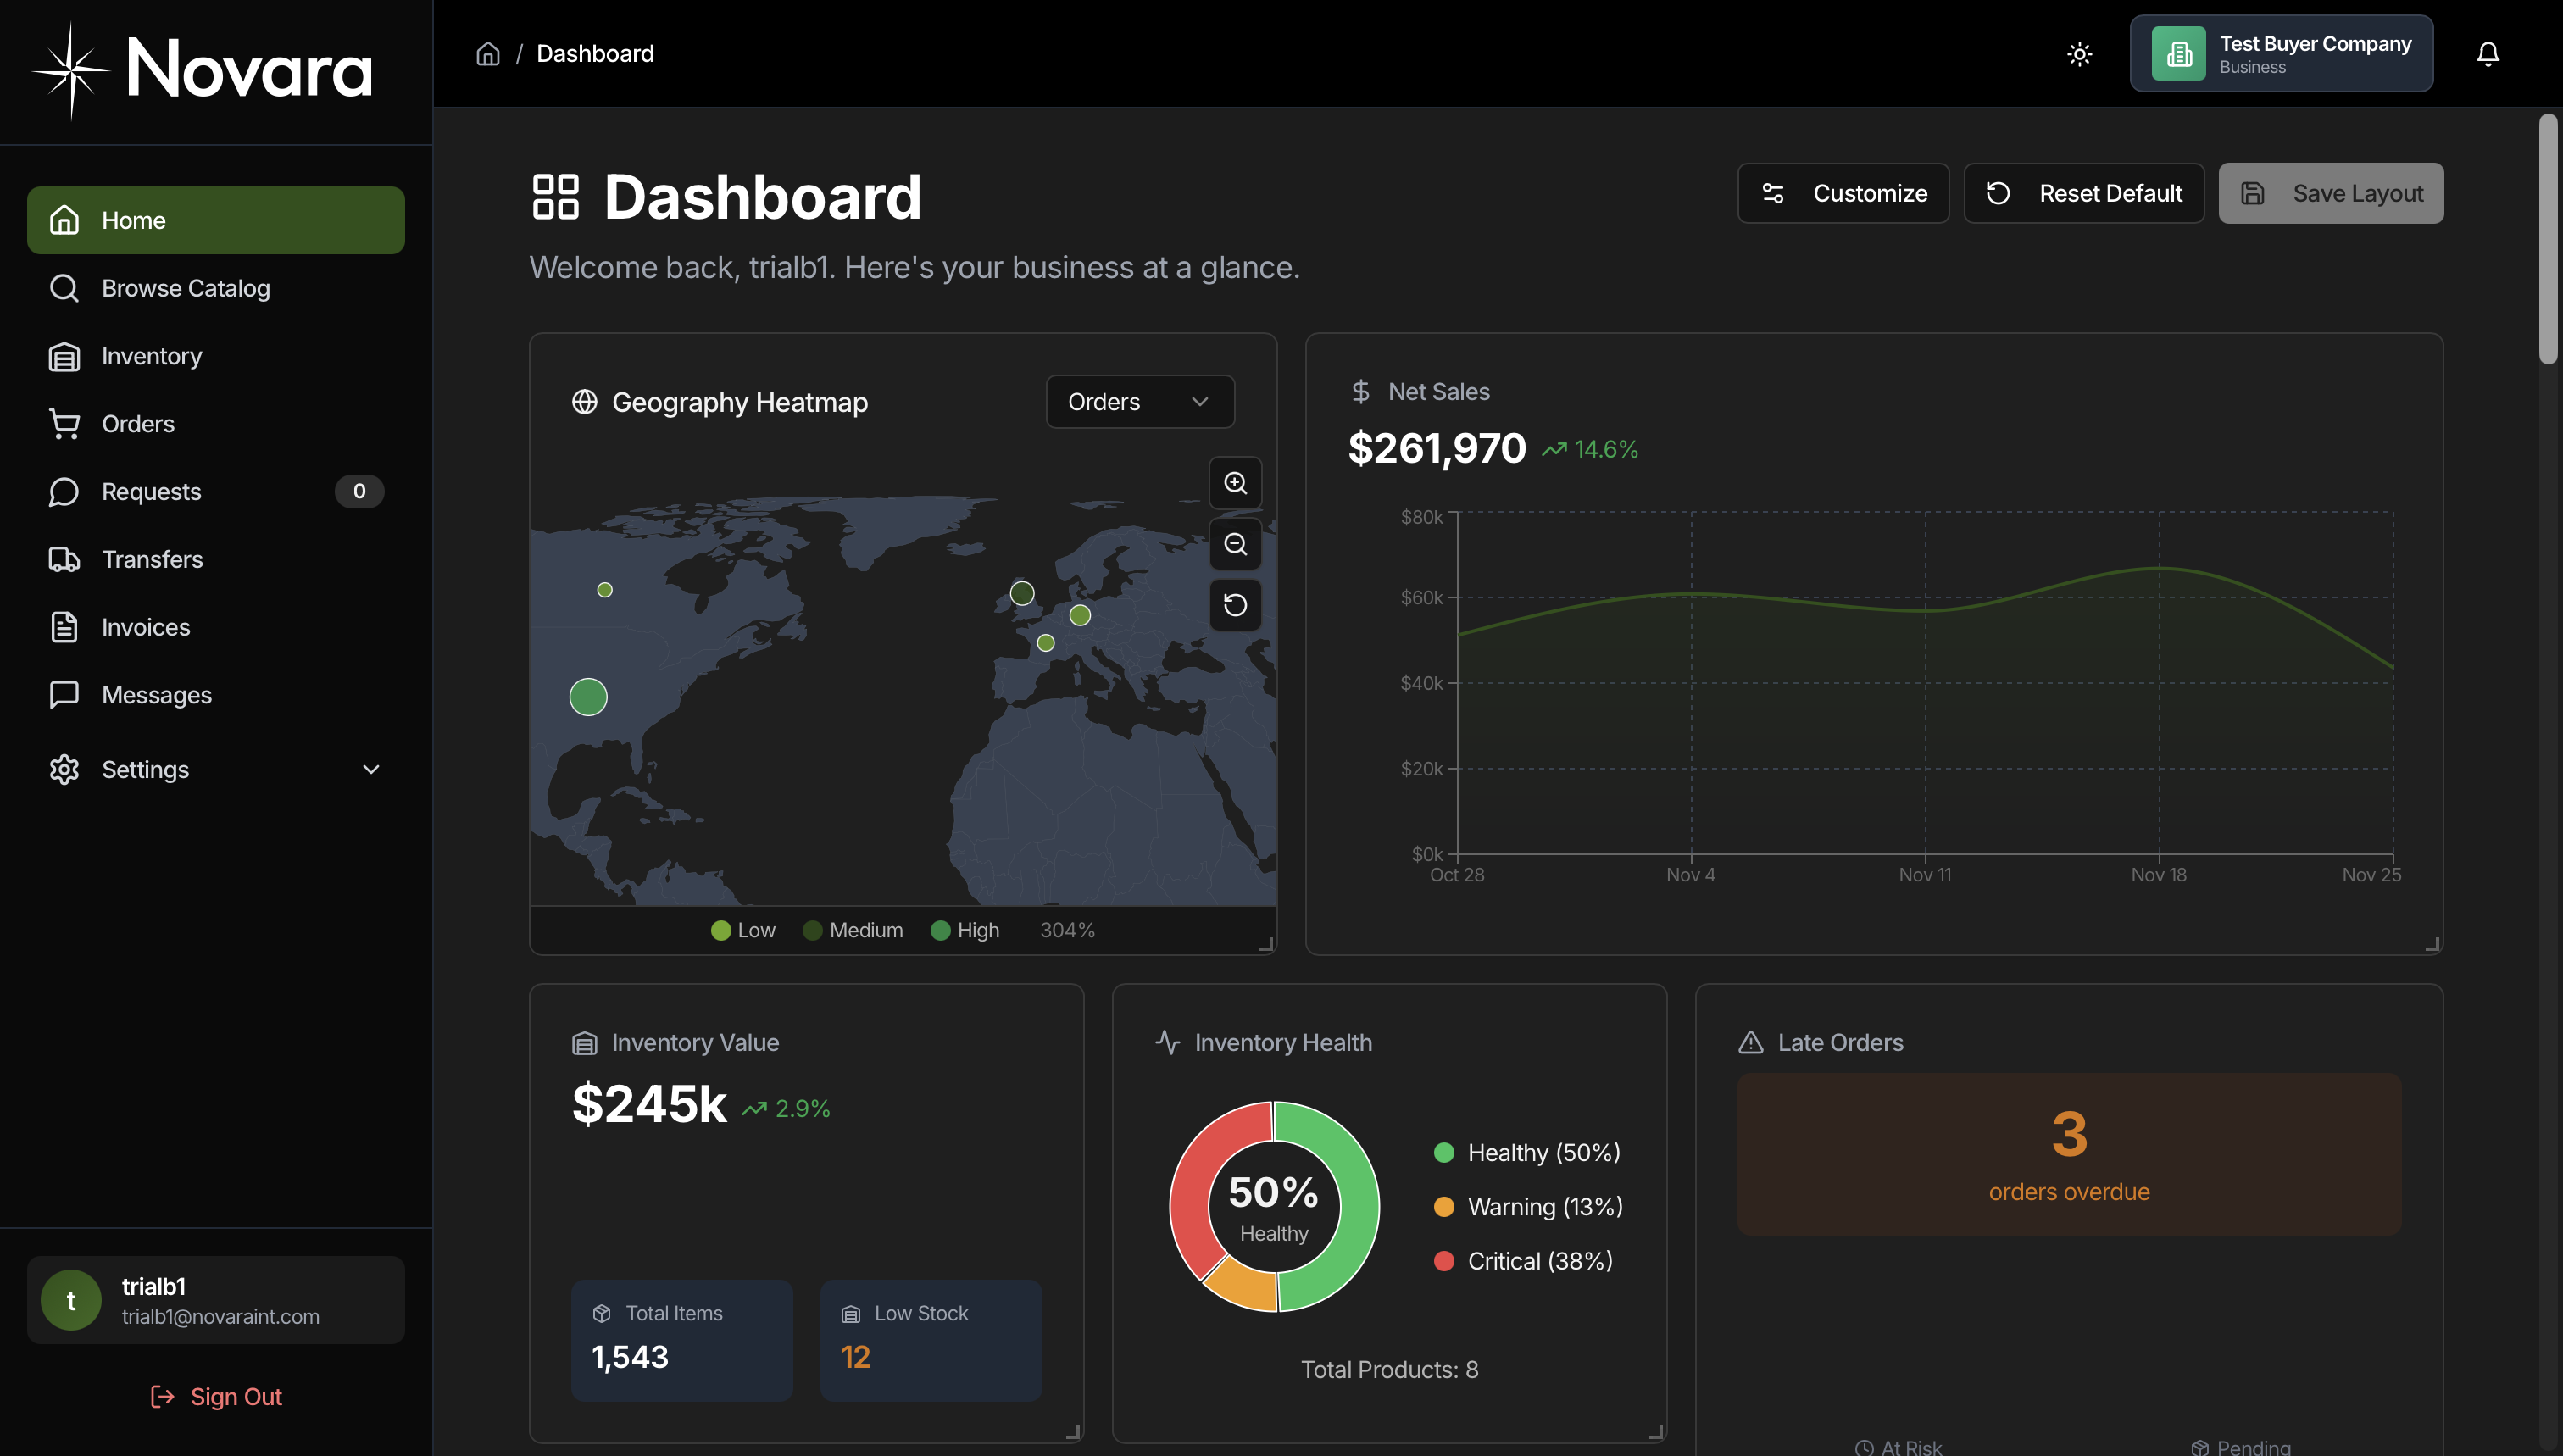Open the notifications bell
The image size is (2563, 1456).
2488,53
